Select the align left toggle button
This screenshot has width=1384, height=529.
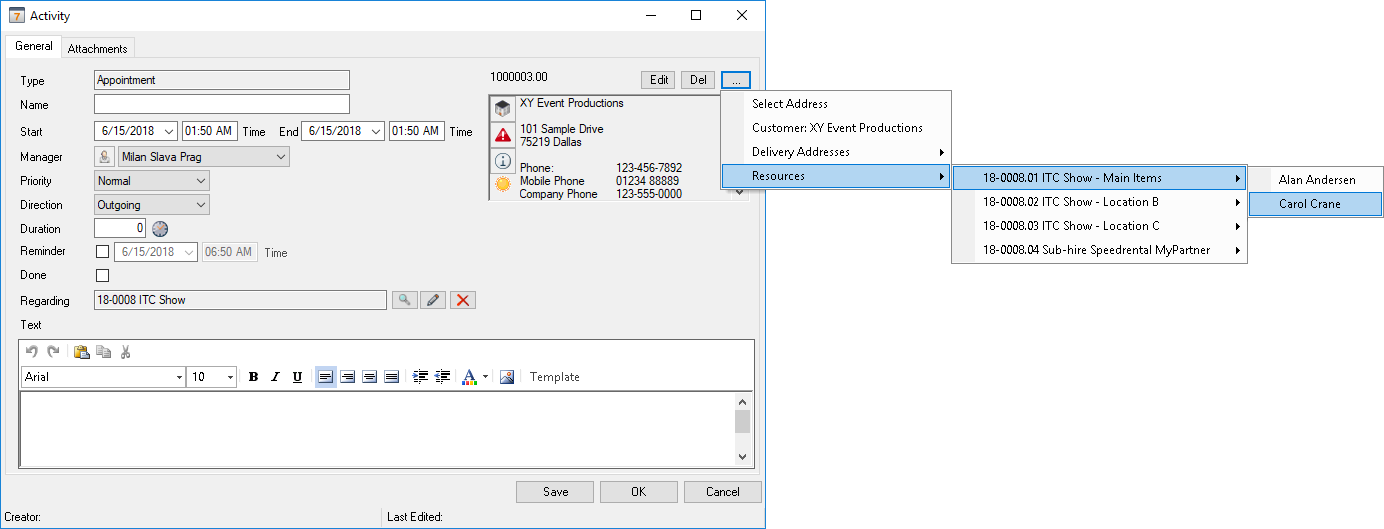pyautogui.click(x=325, y=377)
